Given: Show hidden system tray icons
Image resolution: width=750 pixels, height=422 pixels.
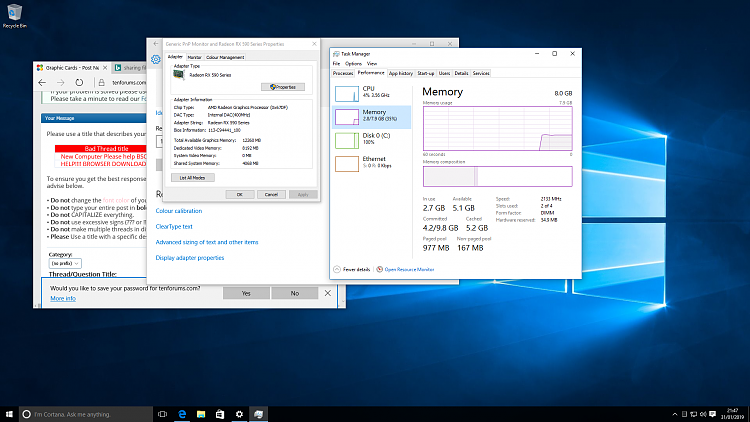Looking at the screenshot, I should tap(674, 414).
